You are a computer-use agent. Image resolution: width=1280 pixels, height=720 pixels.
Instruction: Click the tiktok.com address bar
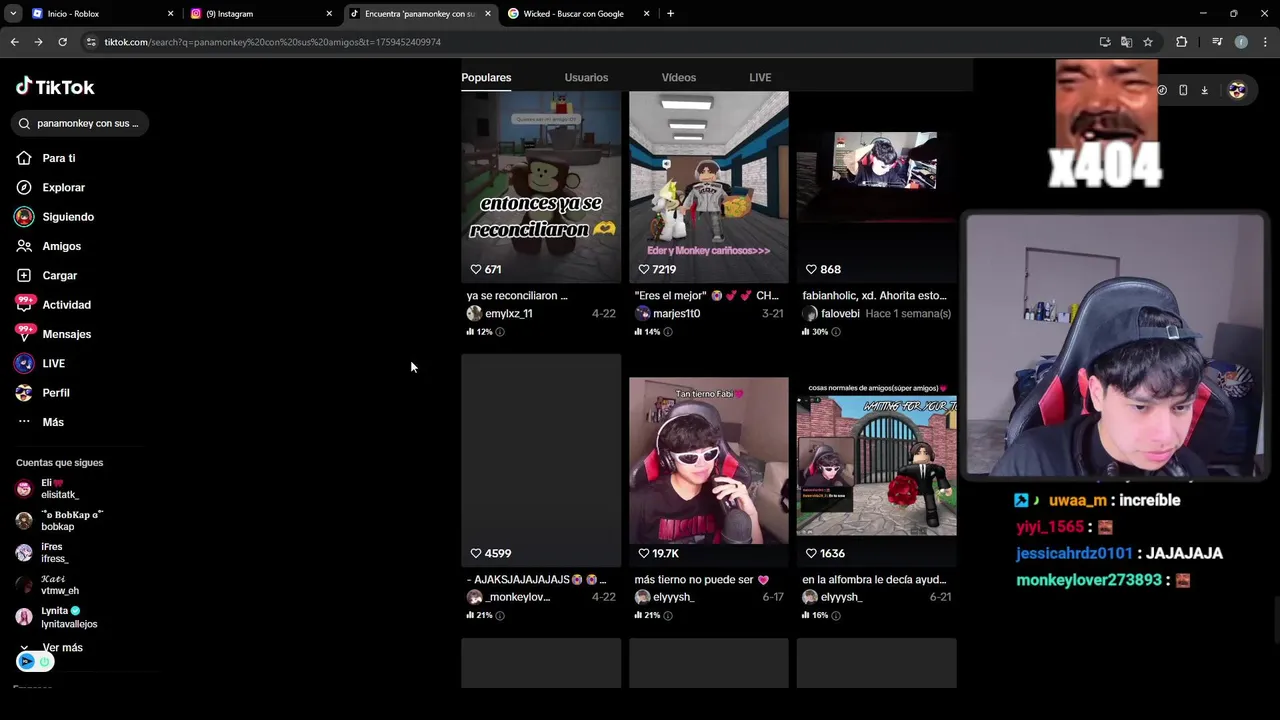click(x=590, y=42)
